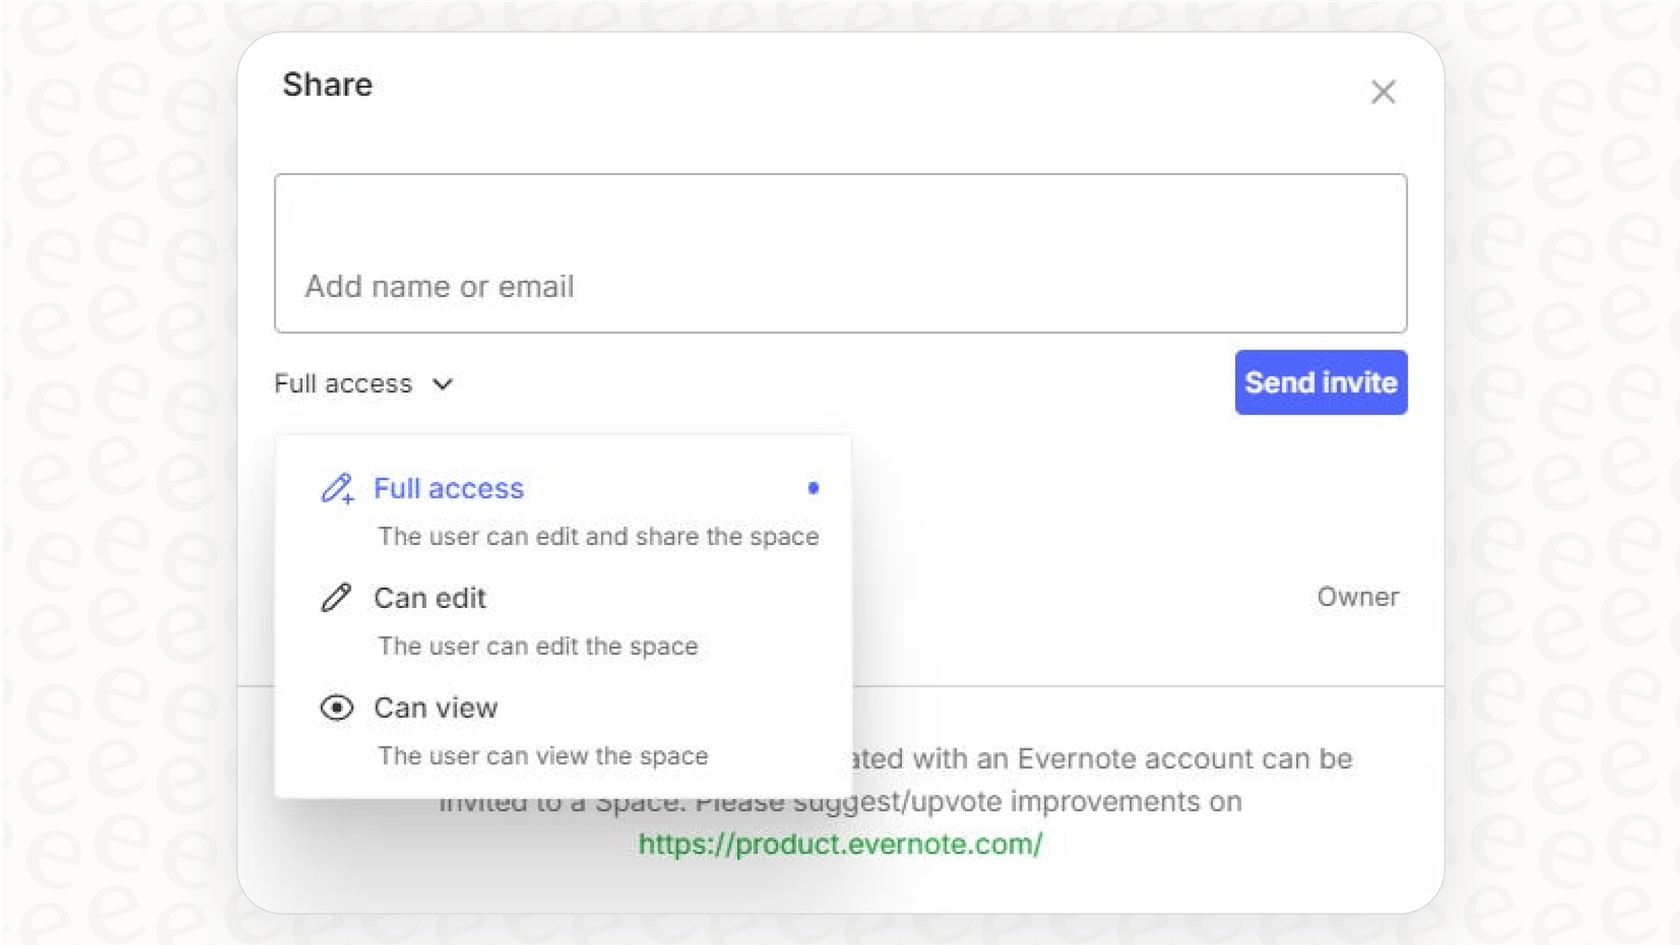The image size is (1680, 945).
Task: Collapse the Full access permission dropdown label
Action: [x=343, y=384]
